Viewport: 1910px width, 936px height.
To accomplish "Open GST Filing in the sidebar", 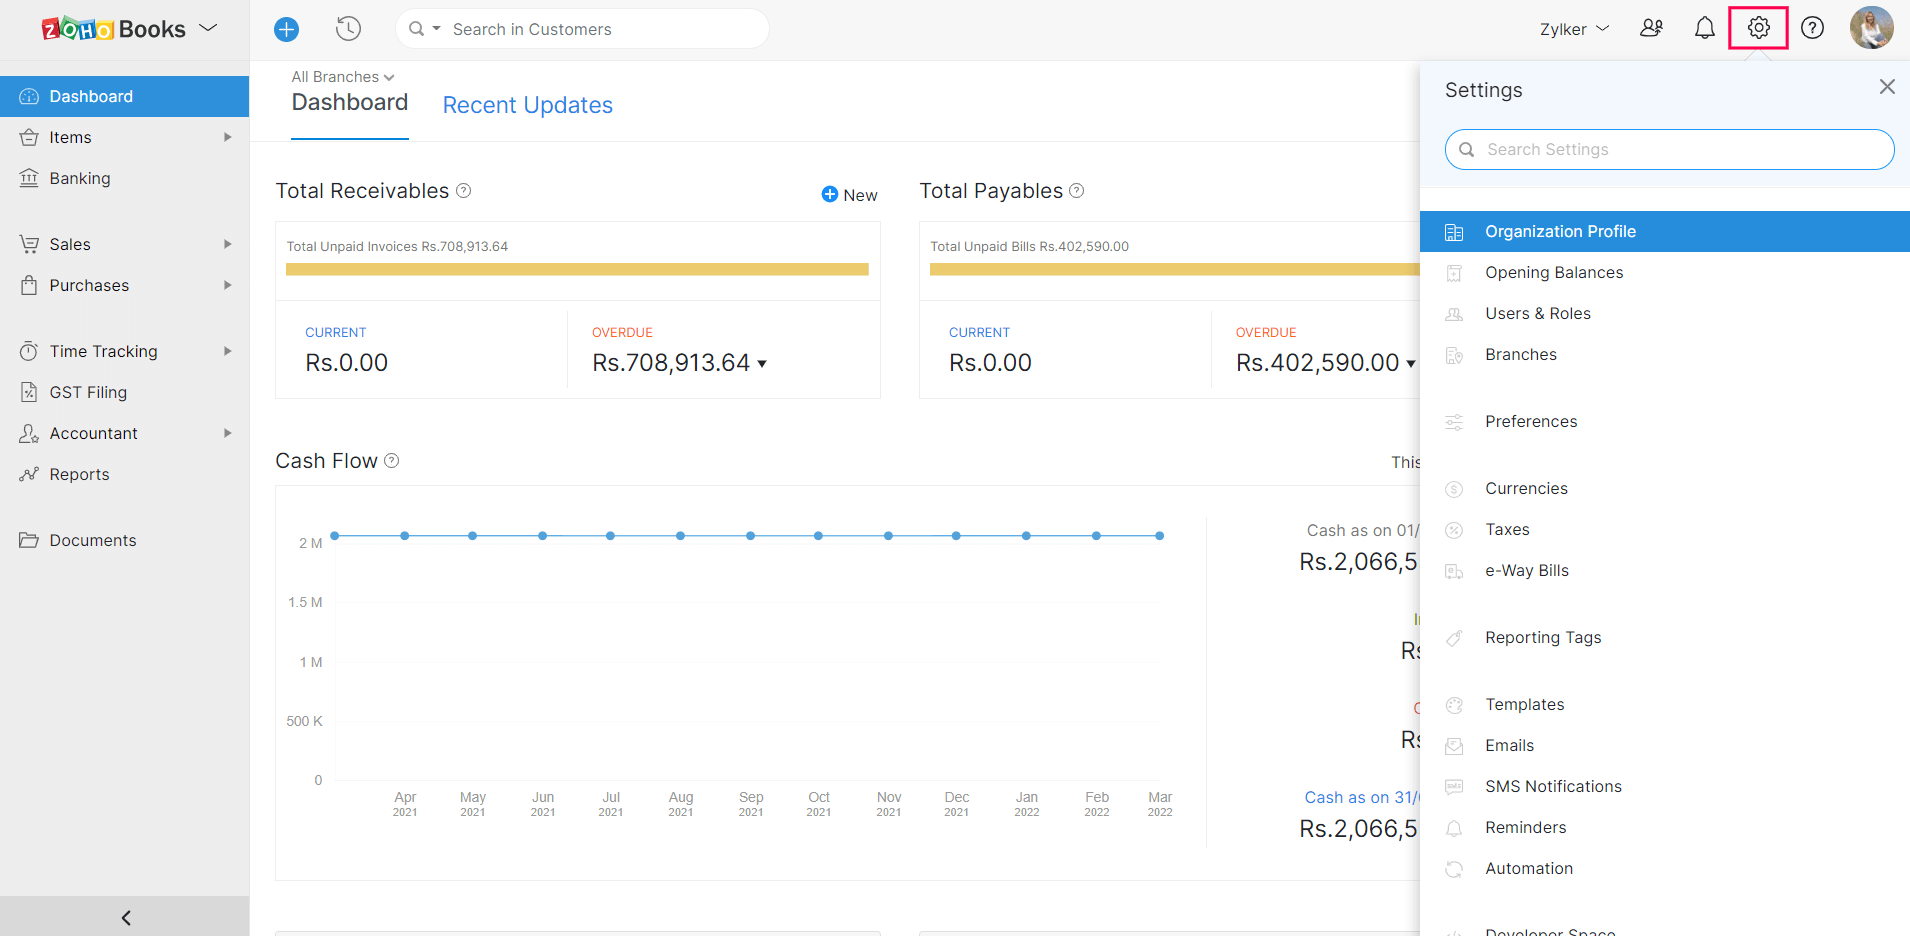I will pos(88,392).
